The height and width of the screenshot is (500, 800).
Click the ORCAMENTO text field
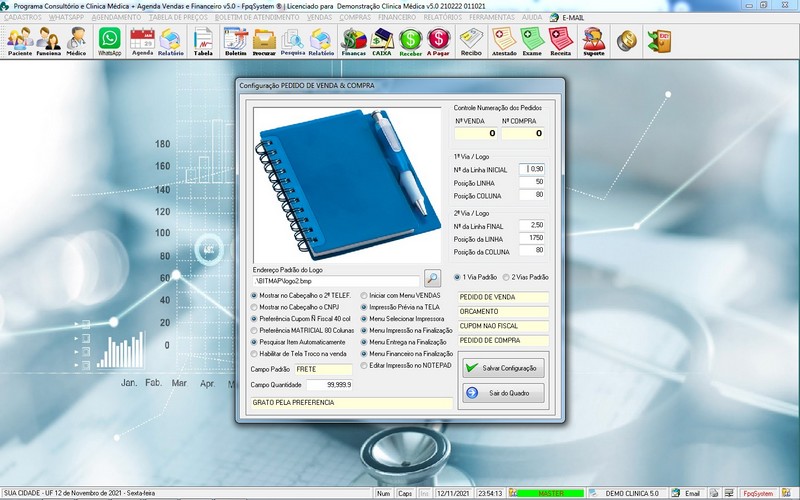[x=503, y=312]
